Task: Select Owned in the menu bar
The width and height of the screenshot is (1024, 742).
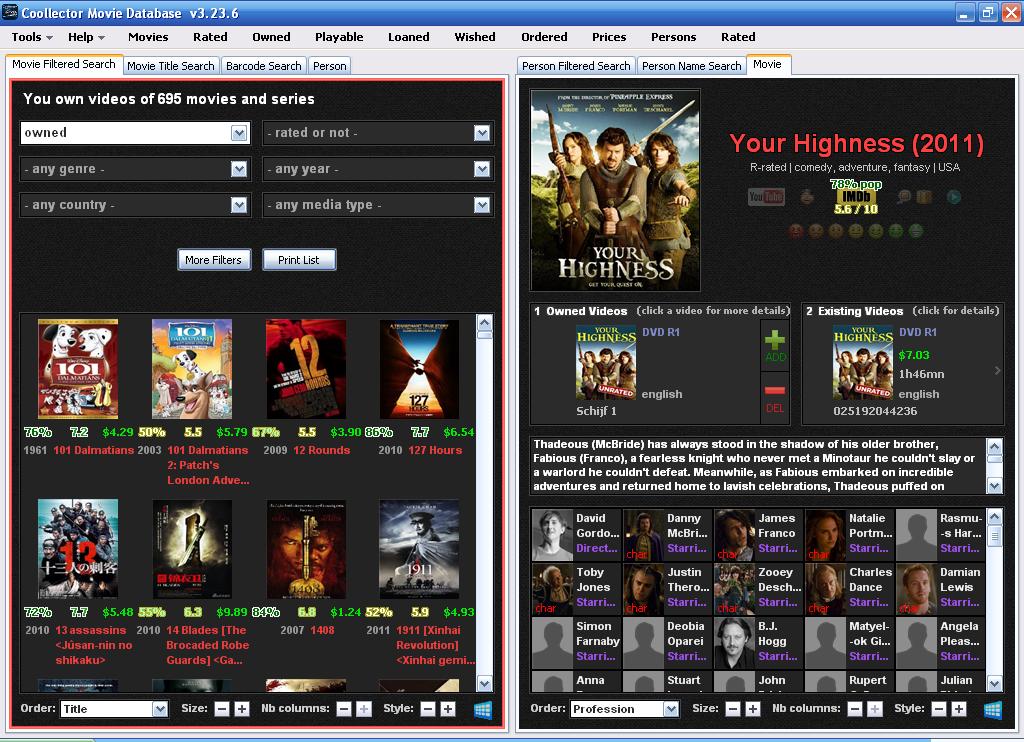Action: [272, 37]
